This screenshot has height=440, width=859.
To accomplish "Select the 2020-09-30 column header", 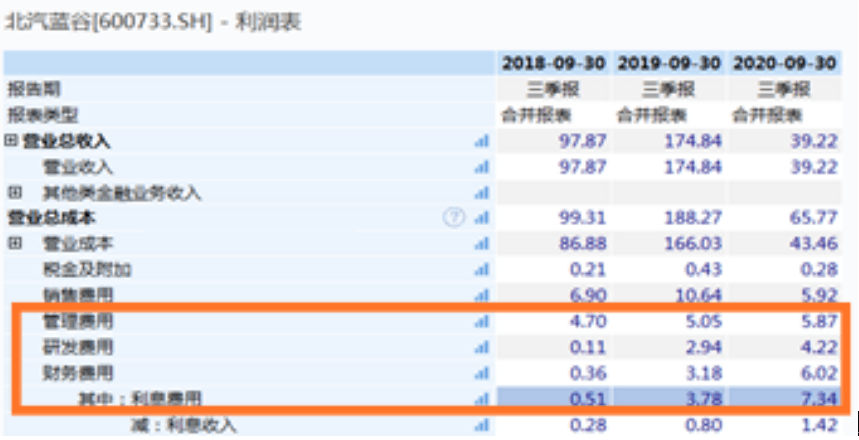I will (x=784, y=63).
